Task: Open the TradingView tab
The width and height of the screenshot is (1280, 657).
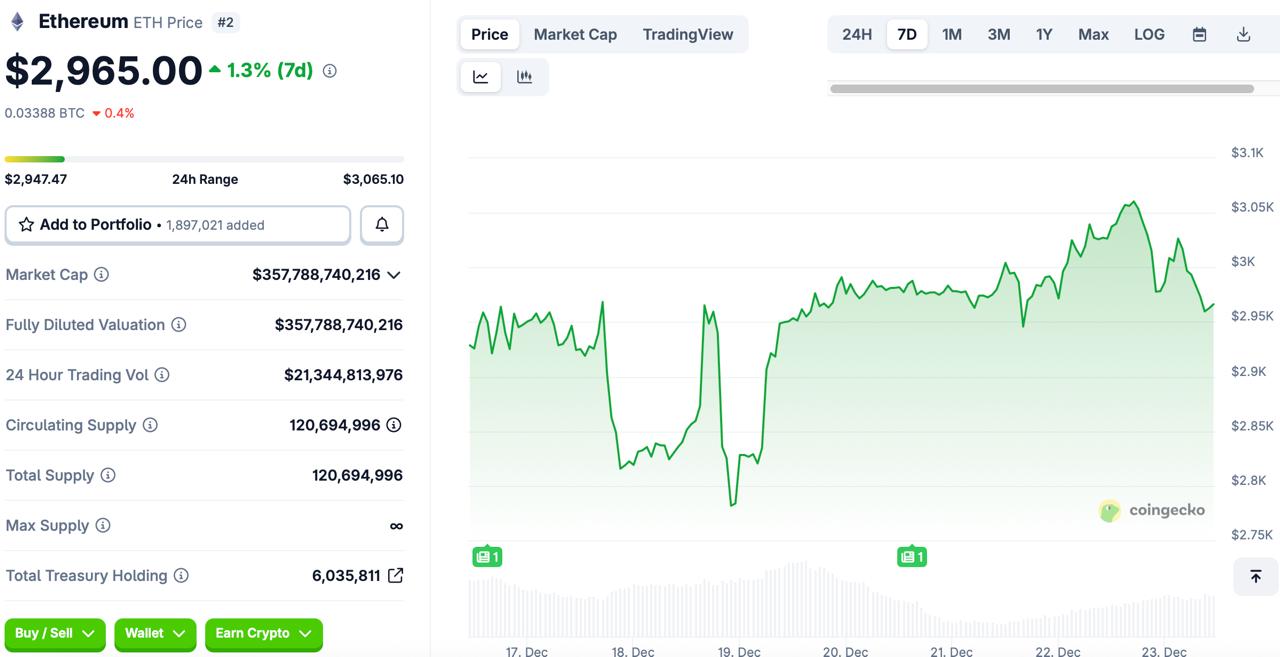Action: click(x=688, y=33)
